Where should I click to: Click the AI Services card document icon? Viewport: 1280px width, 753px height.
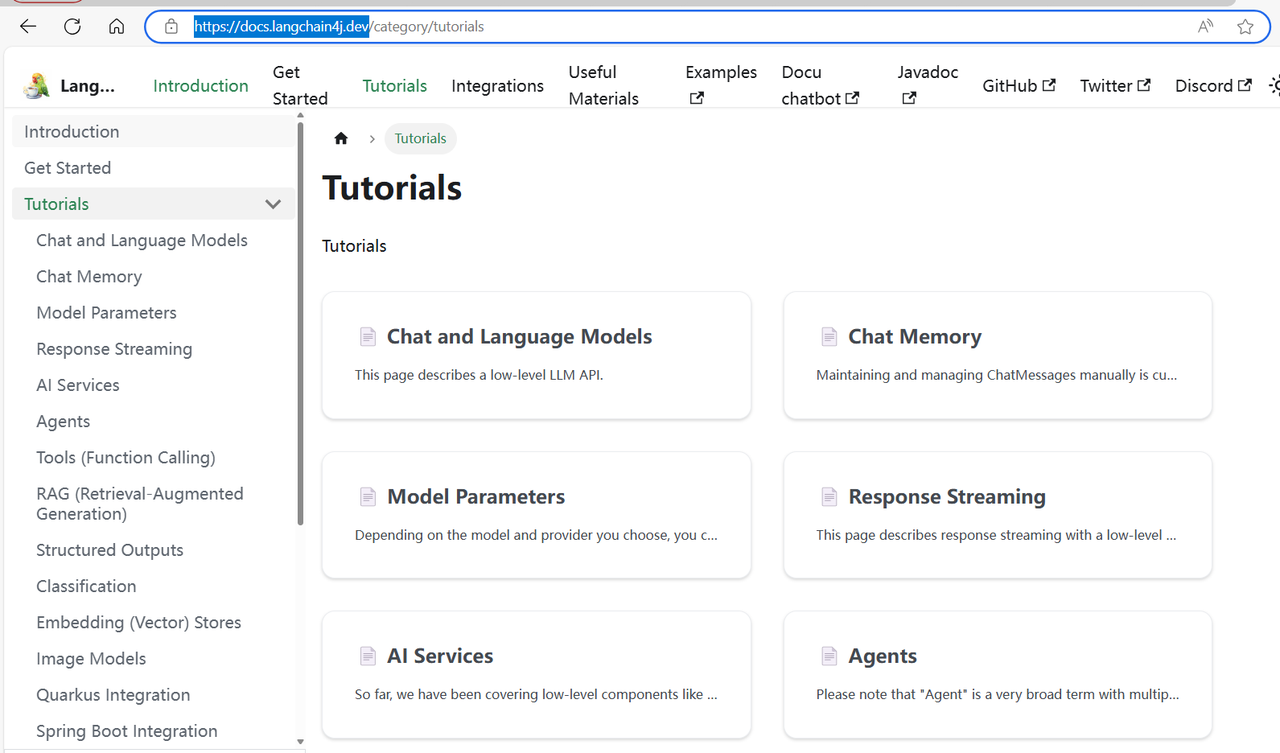(x=368, y=656)
